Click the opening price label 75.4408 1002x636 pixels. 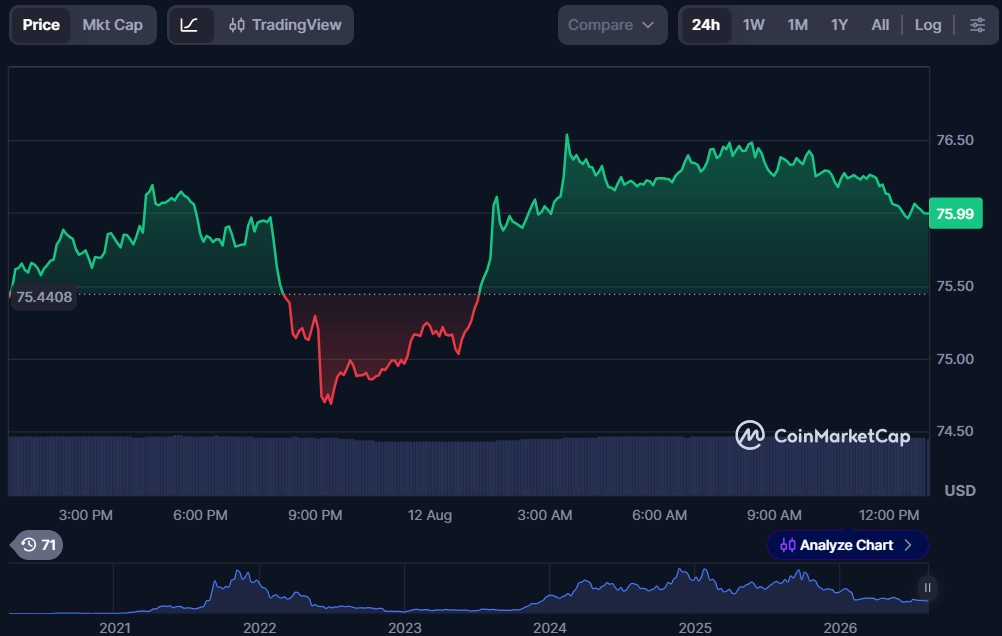44,297
